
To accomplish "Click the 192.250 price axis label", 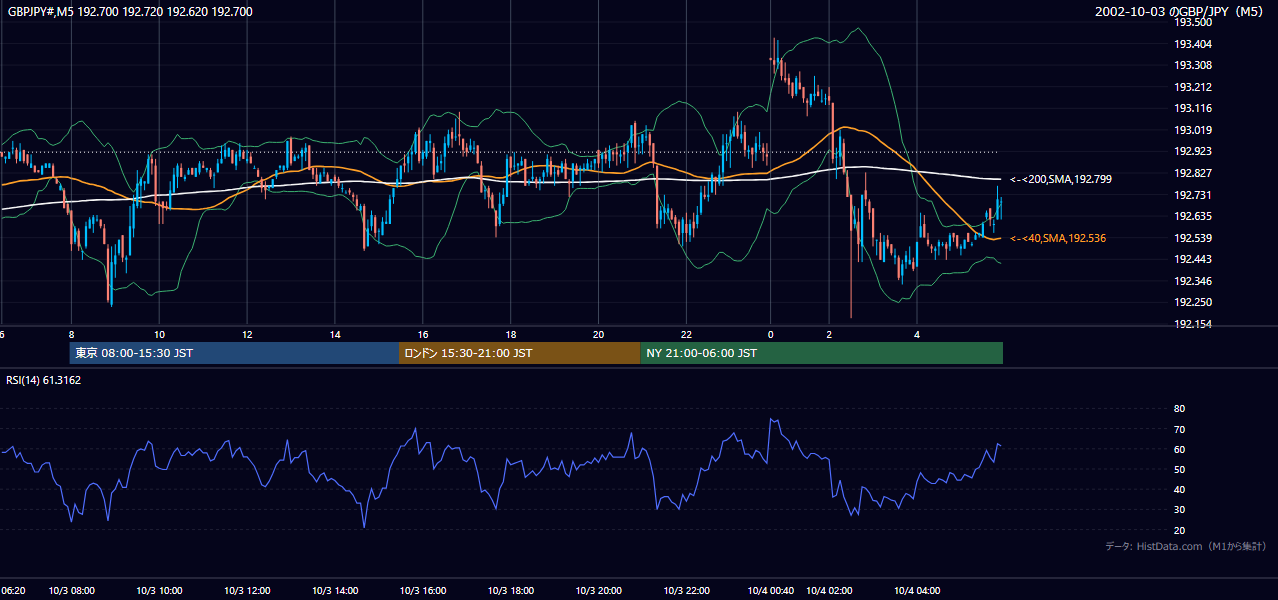I will click(x=1192, y=302).
